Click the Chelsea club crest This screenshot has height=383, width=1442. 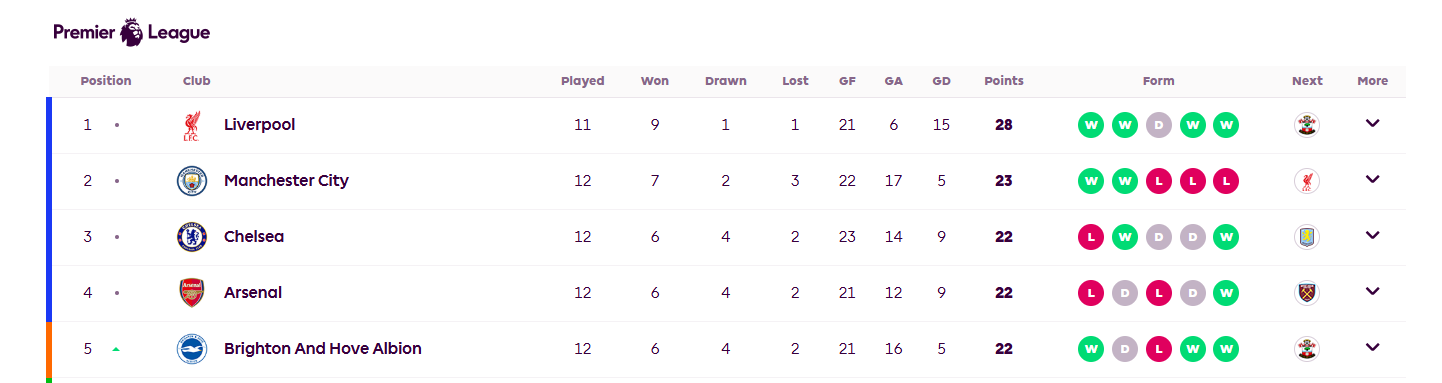pyautogui.click(x=191, y=237)
